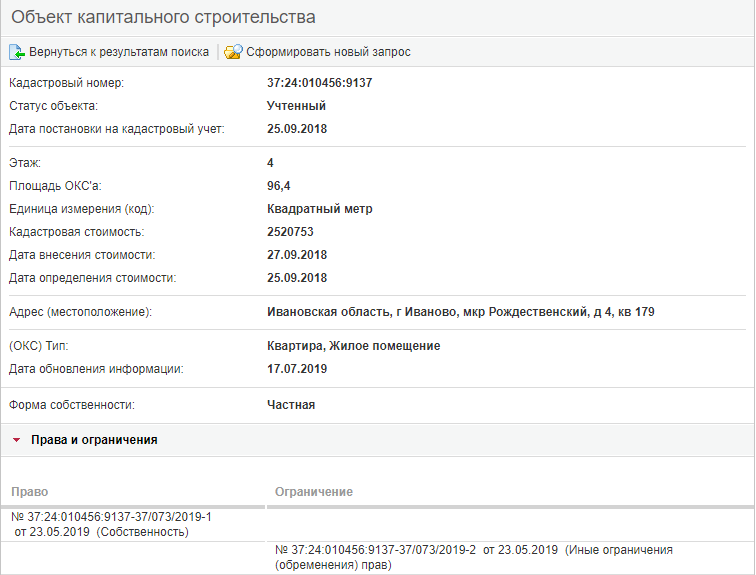The height and width of the screenshot is (575, 756).
Task: Click the new request icon in toolbar
Action: [233, 52]
